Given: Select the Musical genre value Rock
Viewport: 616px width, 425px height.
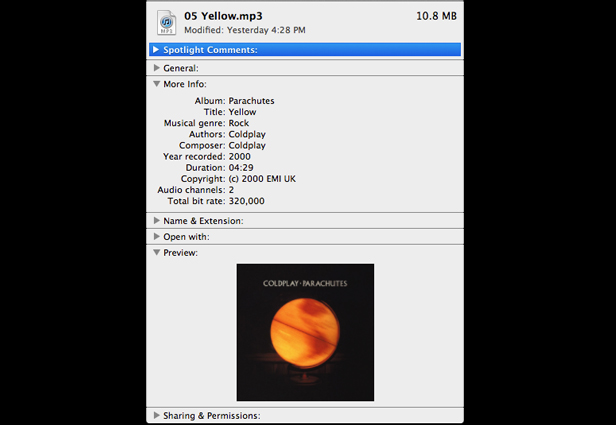Looking at the screenshot, I should [x=239, y=123].
